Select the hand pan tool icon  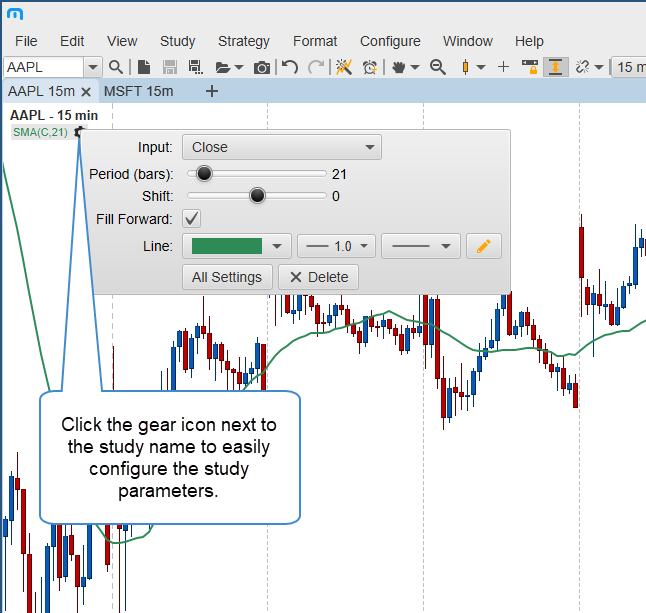(399, 67)
